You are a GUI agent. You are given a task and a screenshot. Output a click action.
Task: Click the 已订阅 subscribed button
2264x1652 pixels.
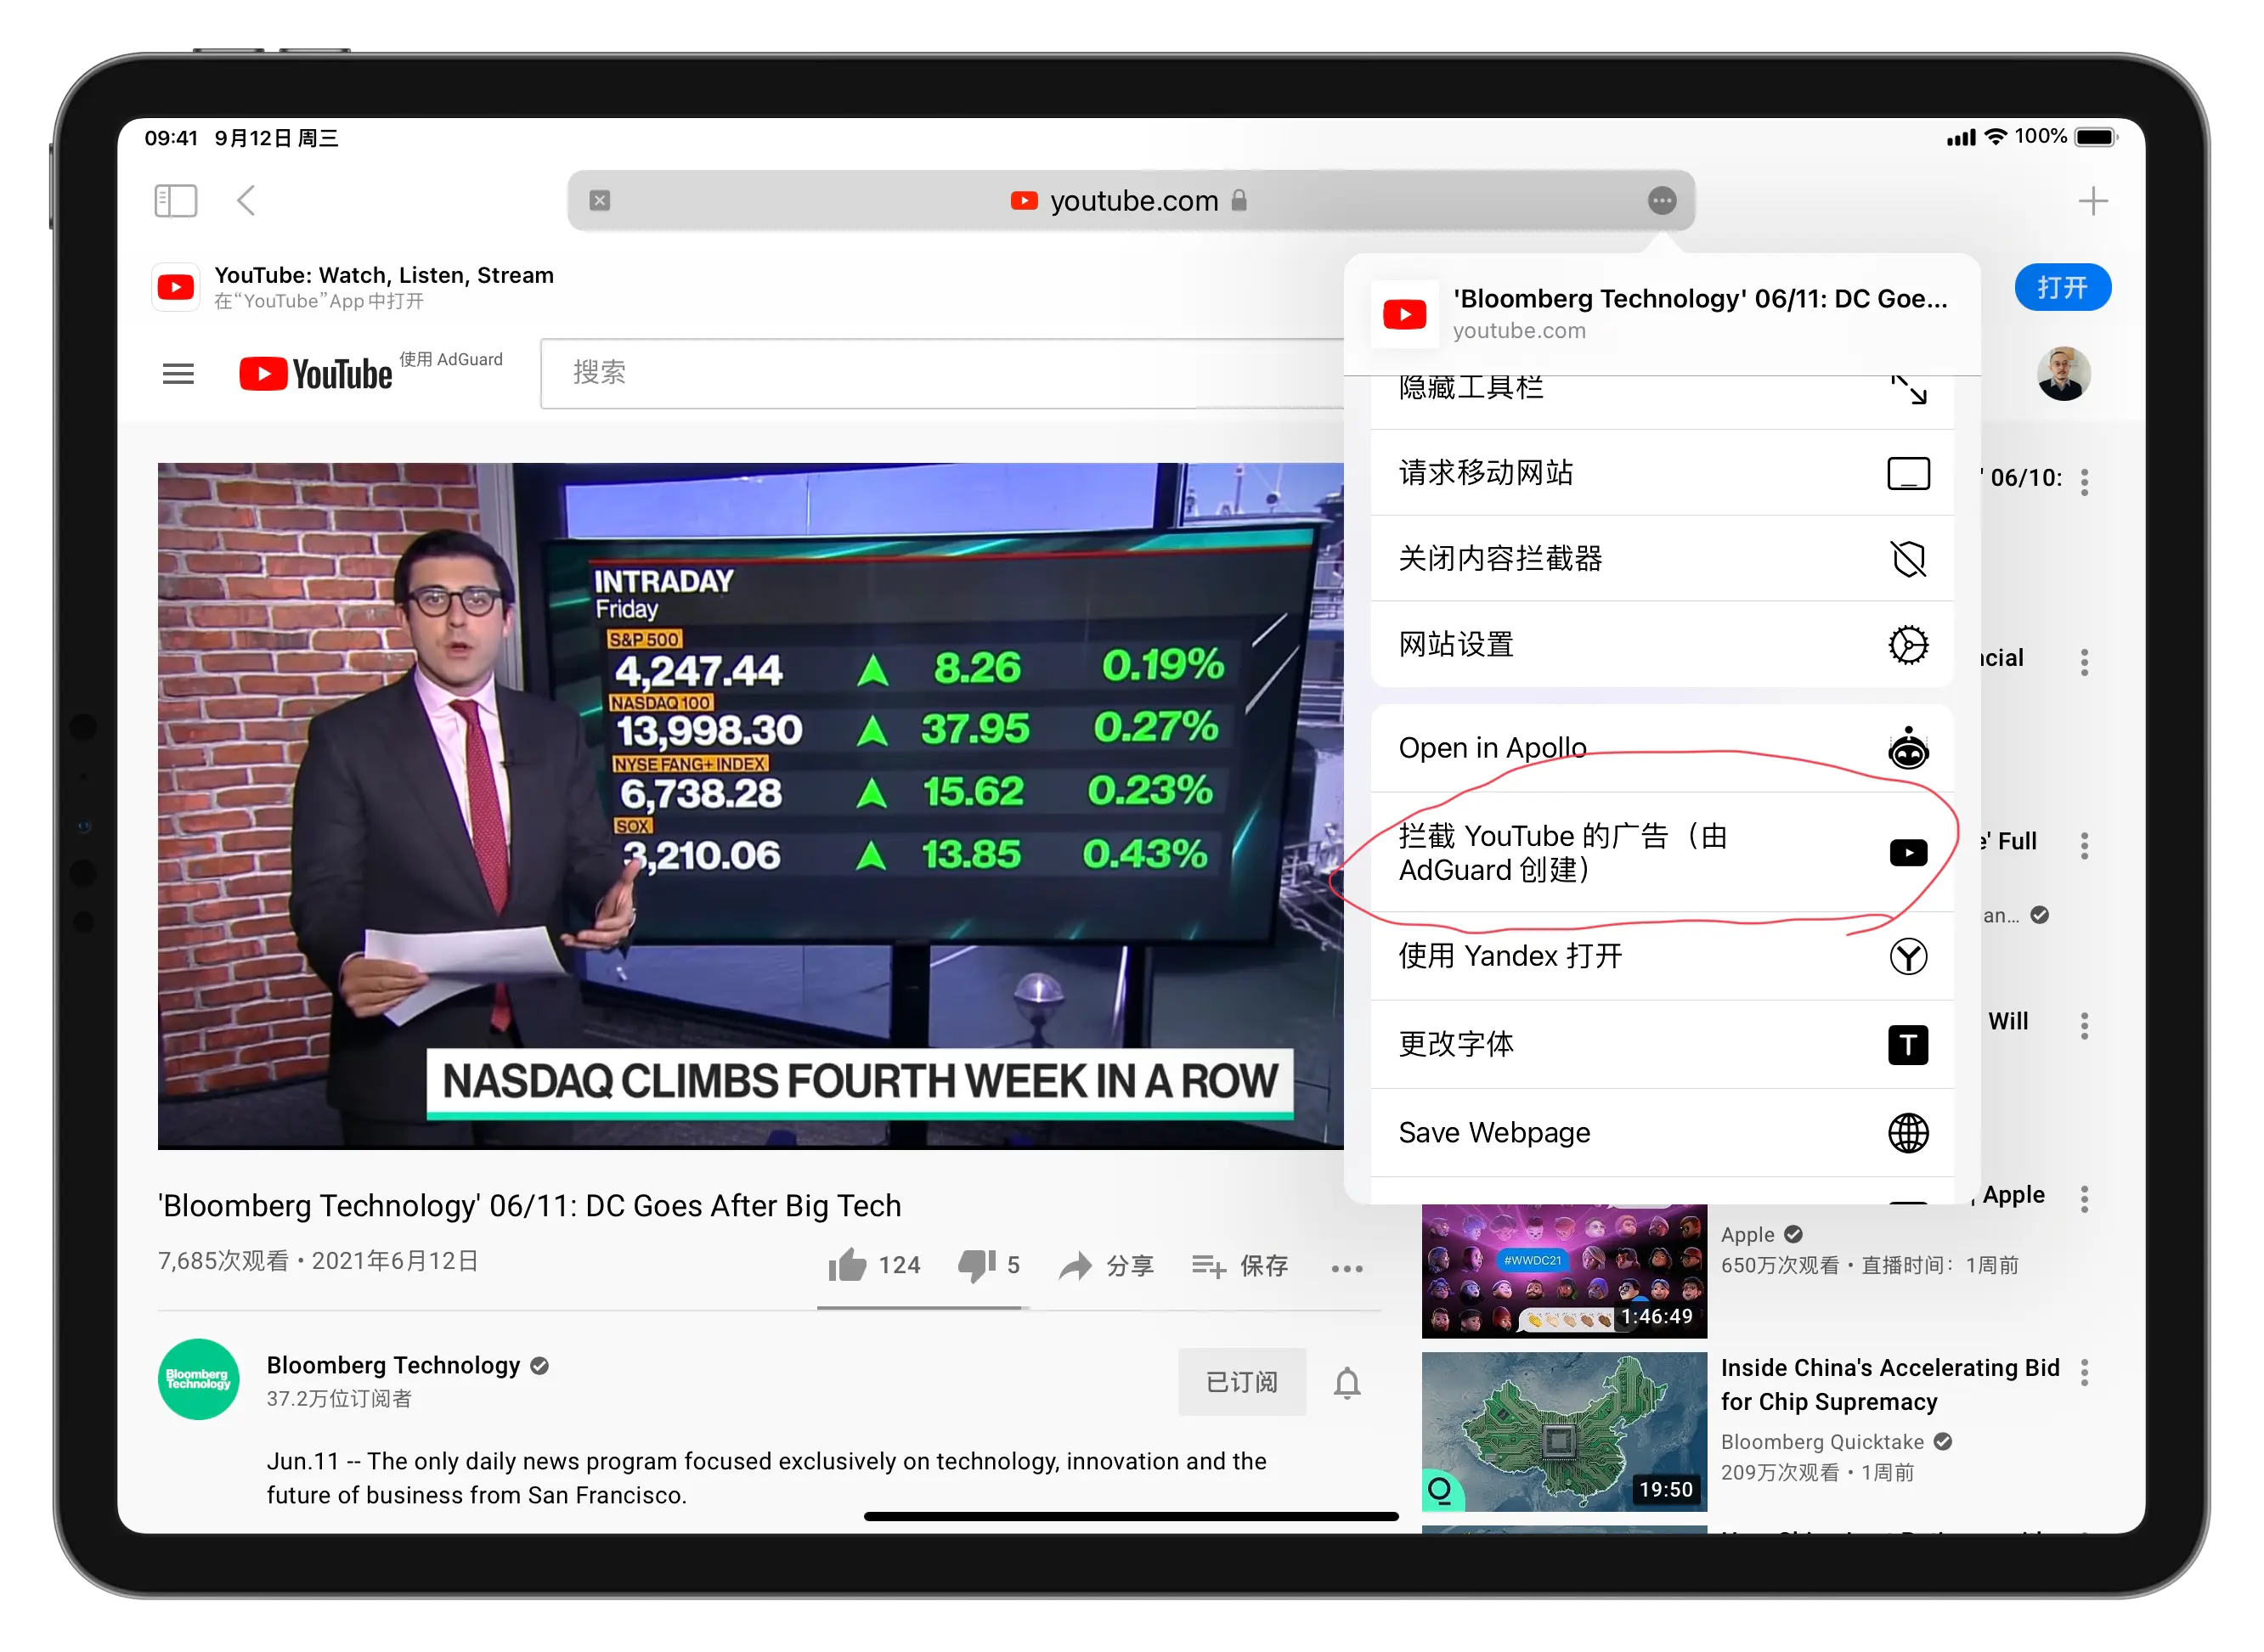point(1241,1382)
